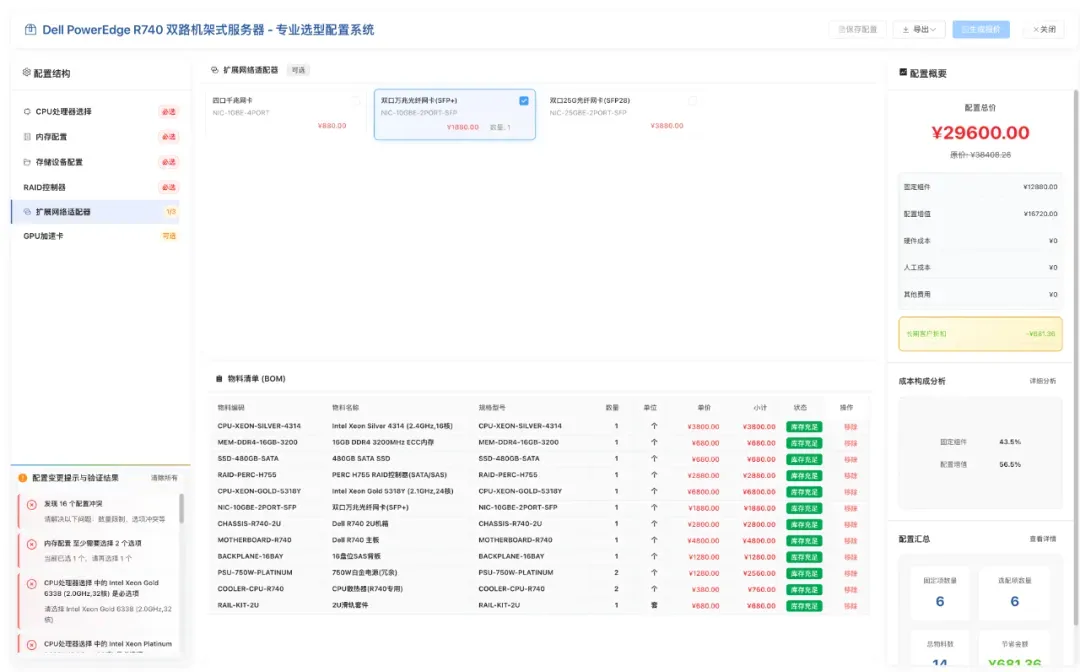This screenshot has width=1080, height=672.
Task: Click the download icon in the 导出 button
Action: [x=906, y=30]
